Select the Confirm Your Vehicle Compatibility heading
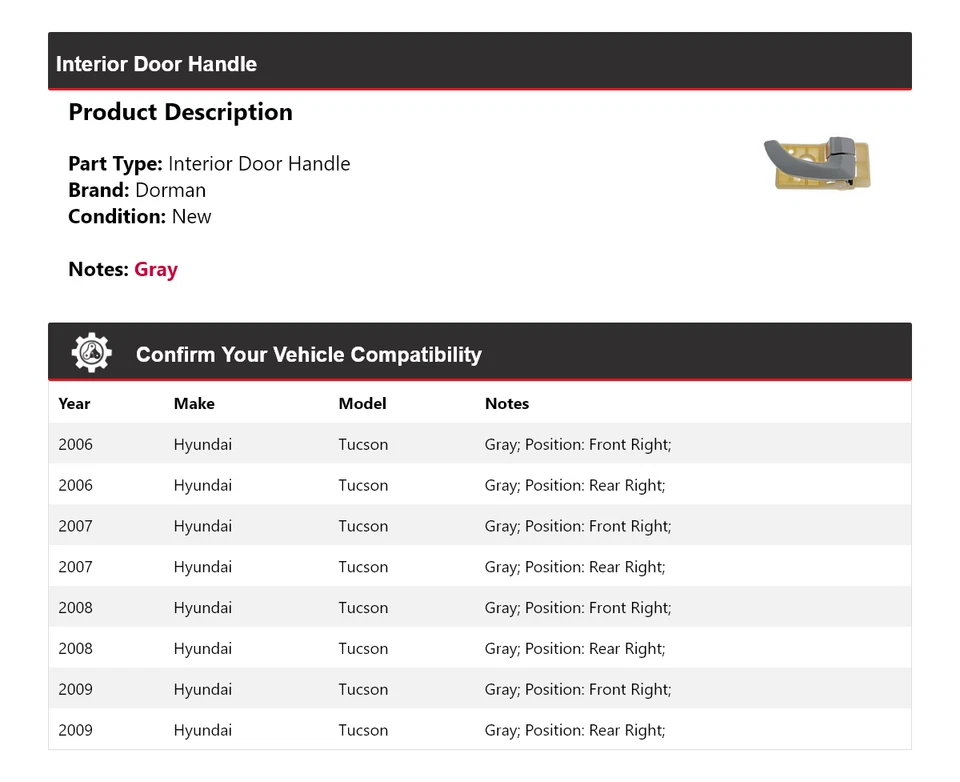Image resolution: width=960 pixels, height=782 pixels. pyautogui.click(x=308, y=355)
